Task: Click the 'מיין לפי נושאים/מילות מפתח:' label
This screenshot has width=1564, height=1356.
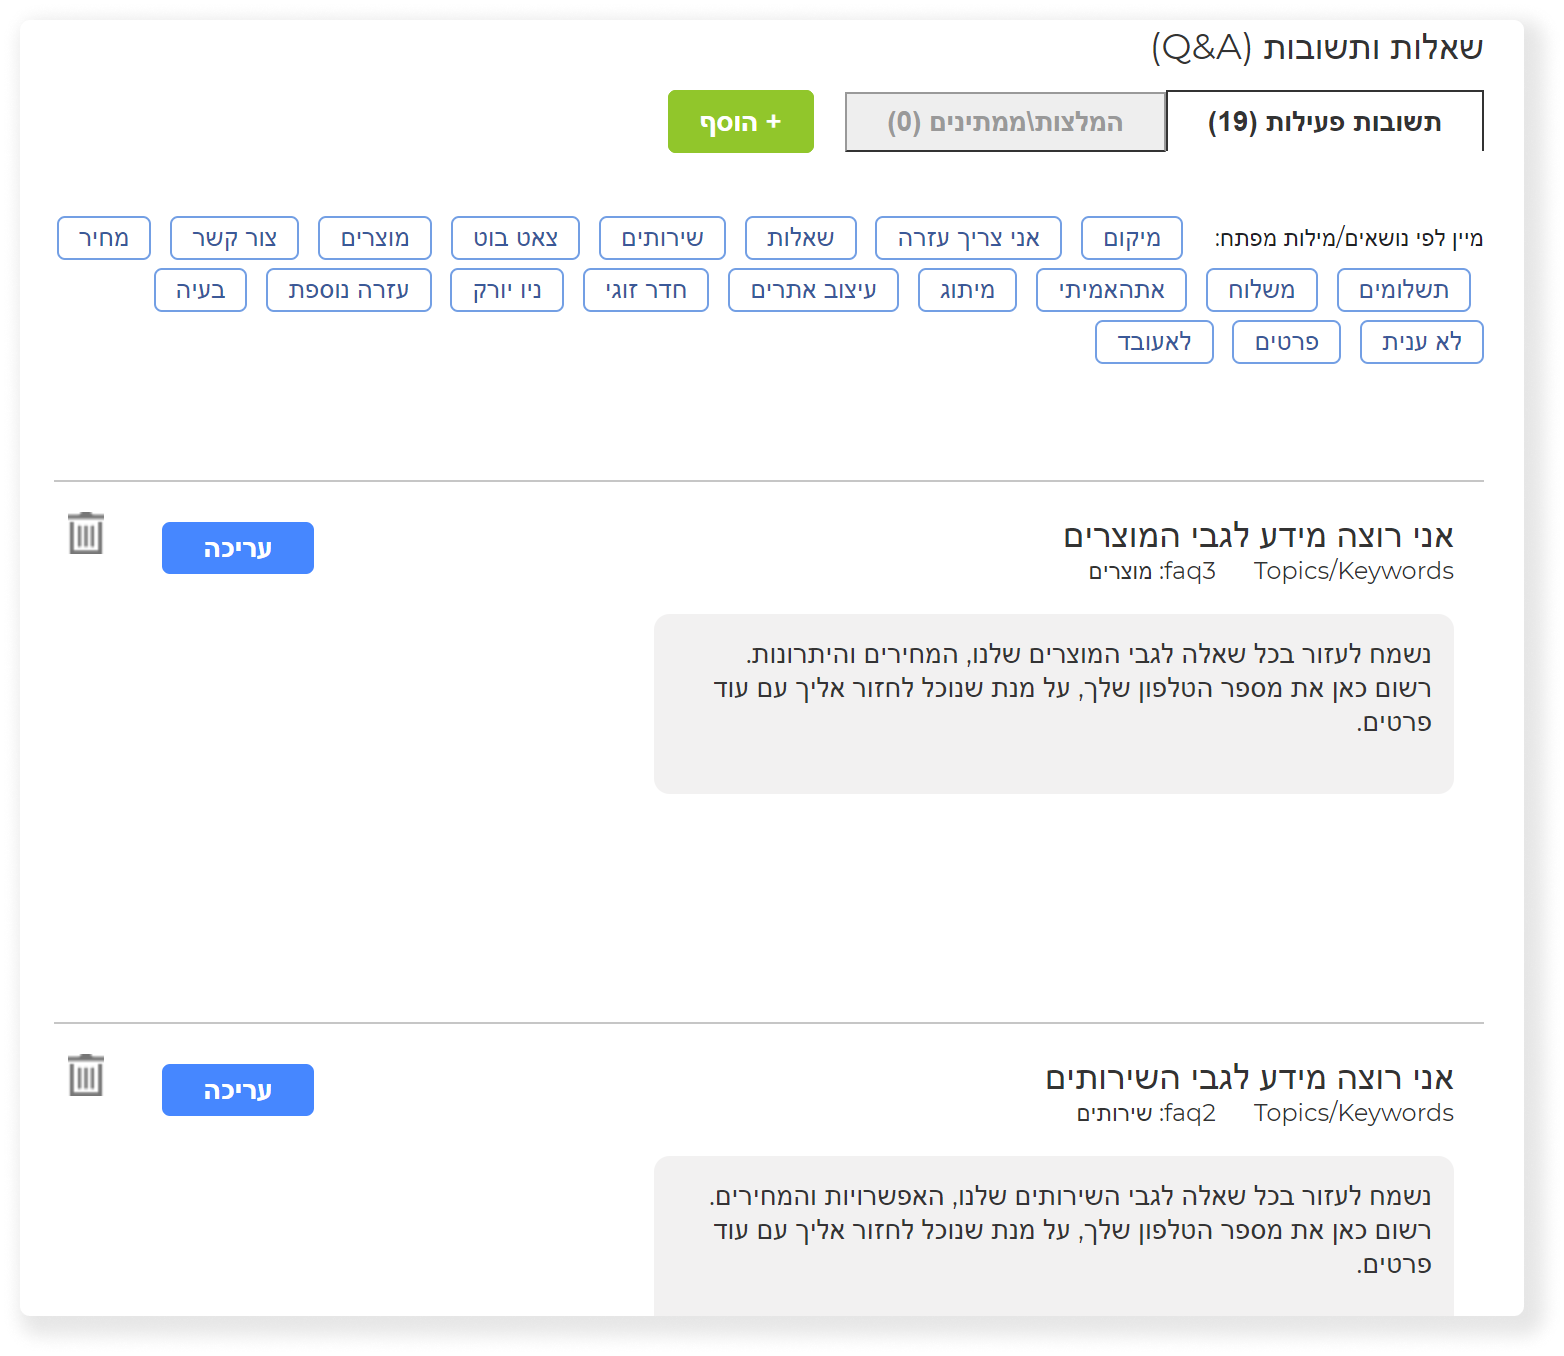Action: pyautogui.click(x=1349, y=239)
